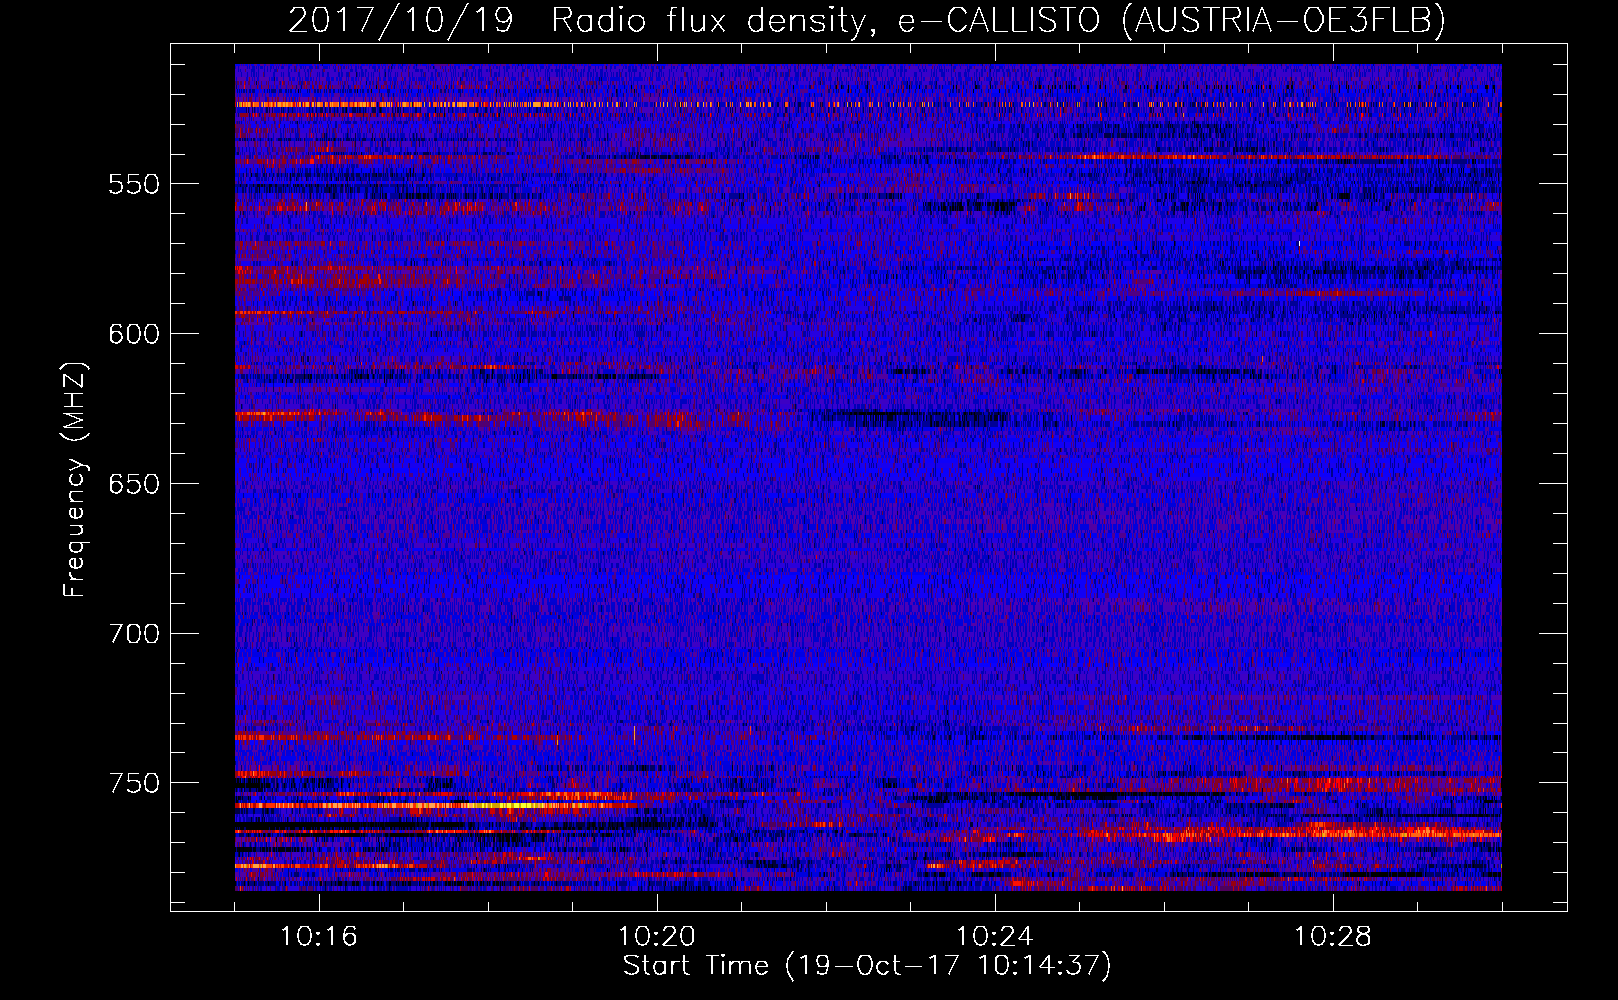The width and height of the screenshot is (1618, 1000).
Task: Click the 650 frequency tick label
Action: pyautogui.click(x=134, y=484)
